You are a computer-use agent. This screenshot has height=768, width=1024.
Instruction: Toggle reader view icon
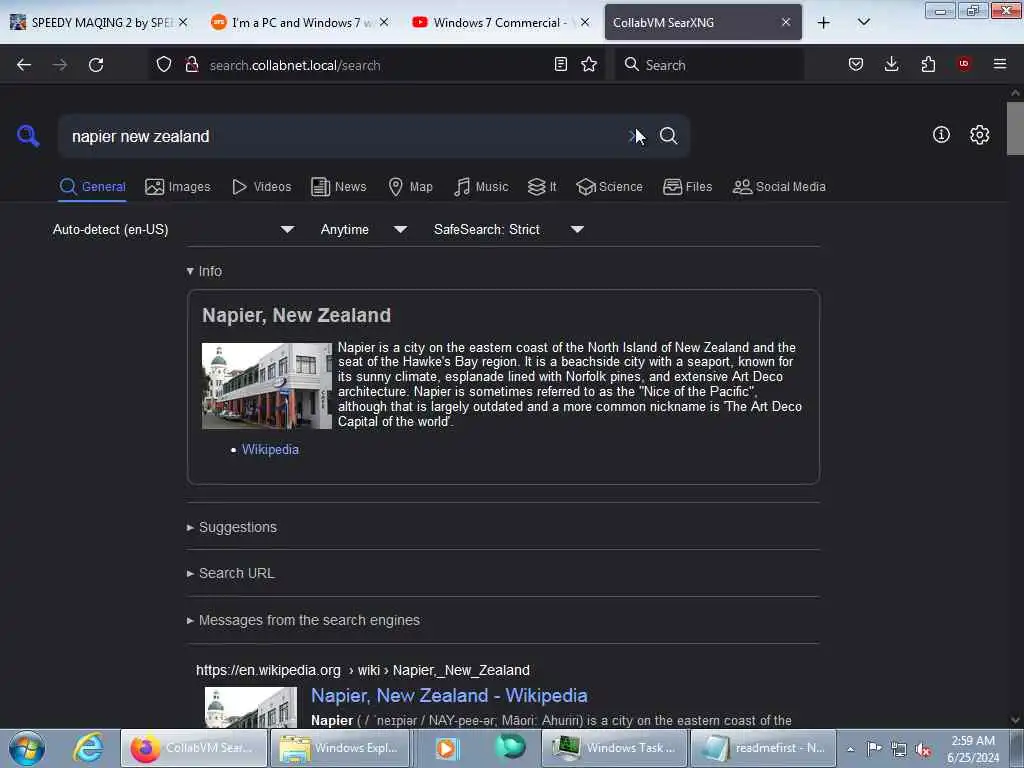[x=560, y=64]
